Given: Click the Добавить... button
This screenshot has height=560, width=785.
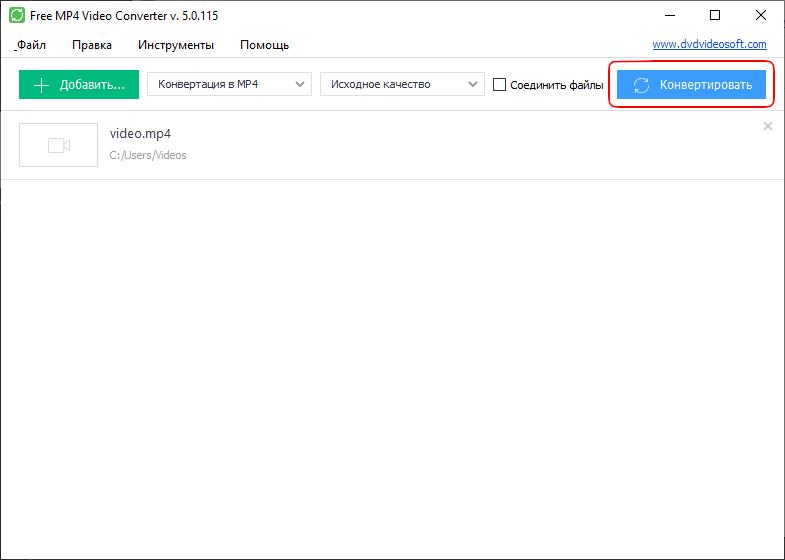Looking at the screenshot, I should (x=79, y=85).
